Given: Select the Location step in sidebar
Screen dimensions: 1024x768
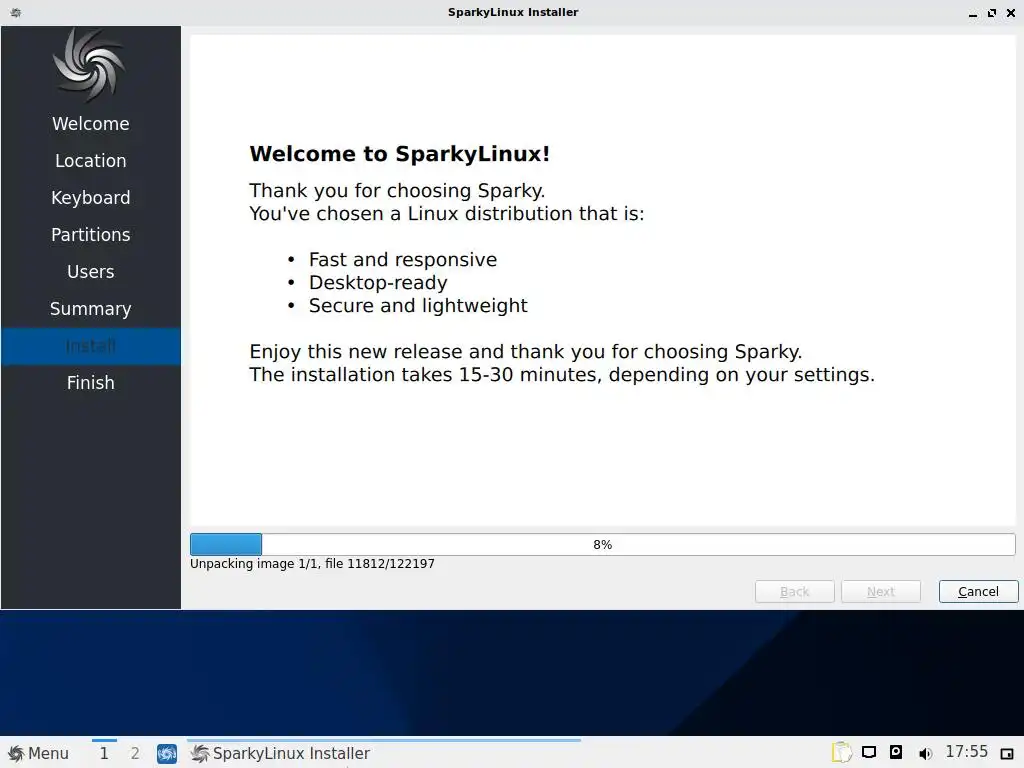Looking at the screenshot, I should pos(91,161).
